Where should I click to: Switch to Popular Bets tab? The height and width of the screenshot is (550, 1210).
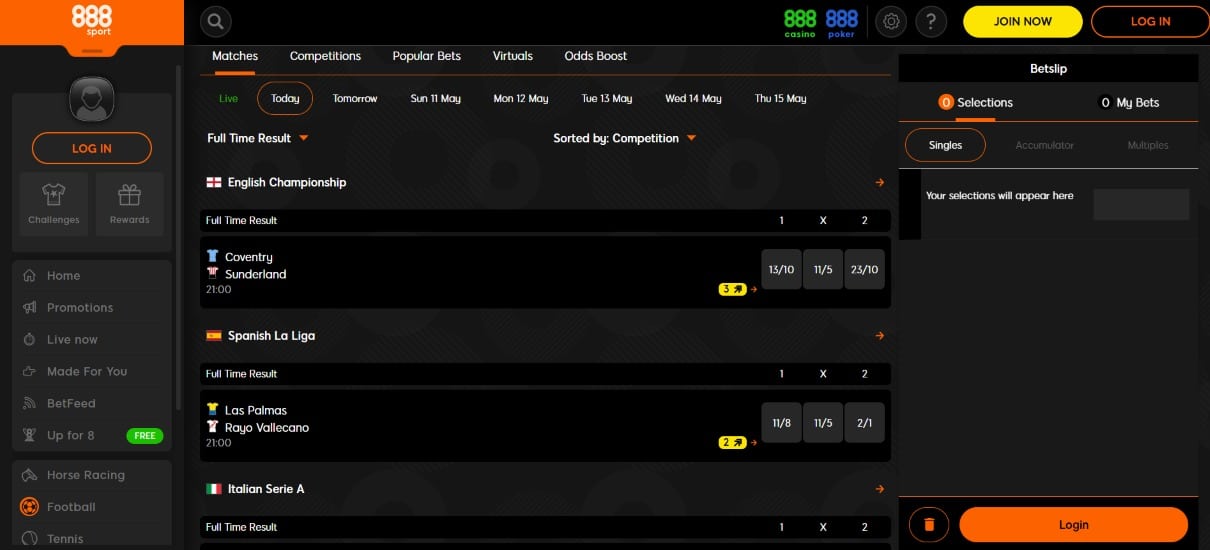(427, 56)
